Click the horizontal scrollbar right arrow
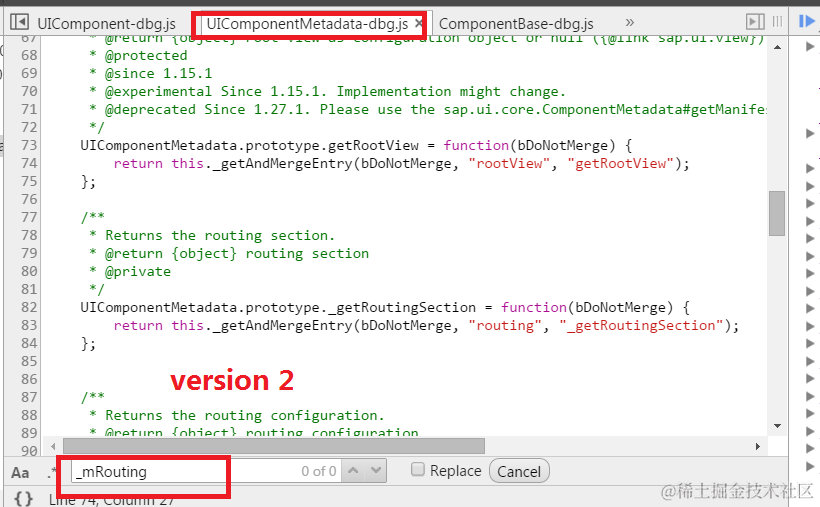Screen dimensions: 820x507 758,446
